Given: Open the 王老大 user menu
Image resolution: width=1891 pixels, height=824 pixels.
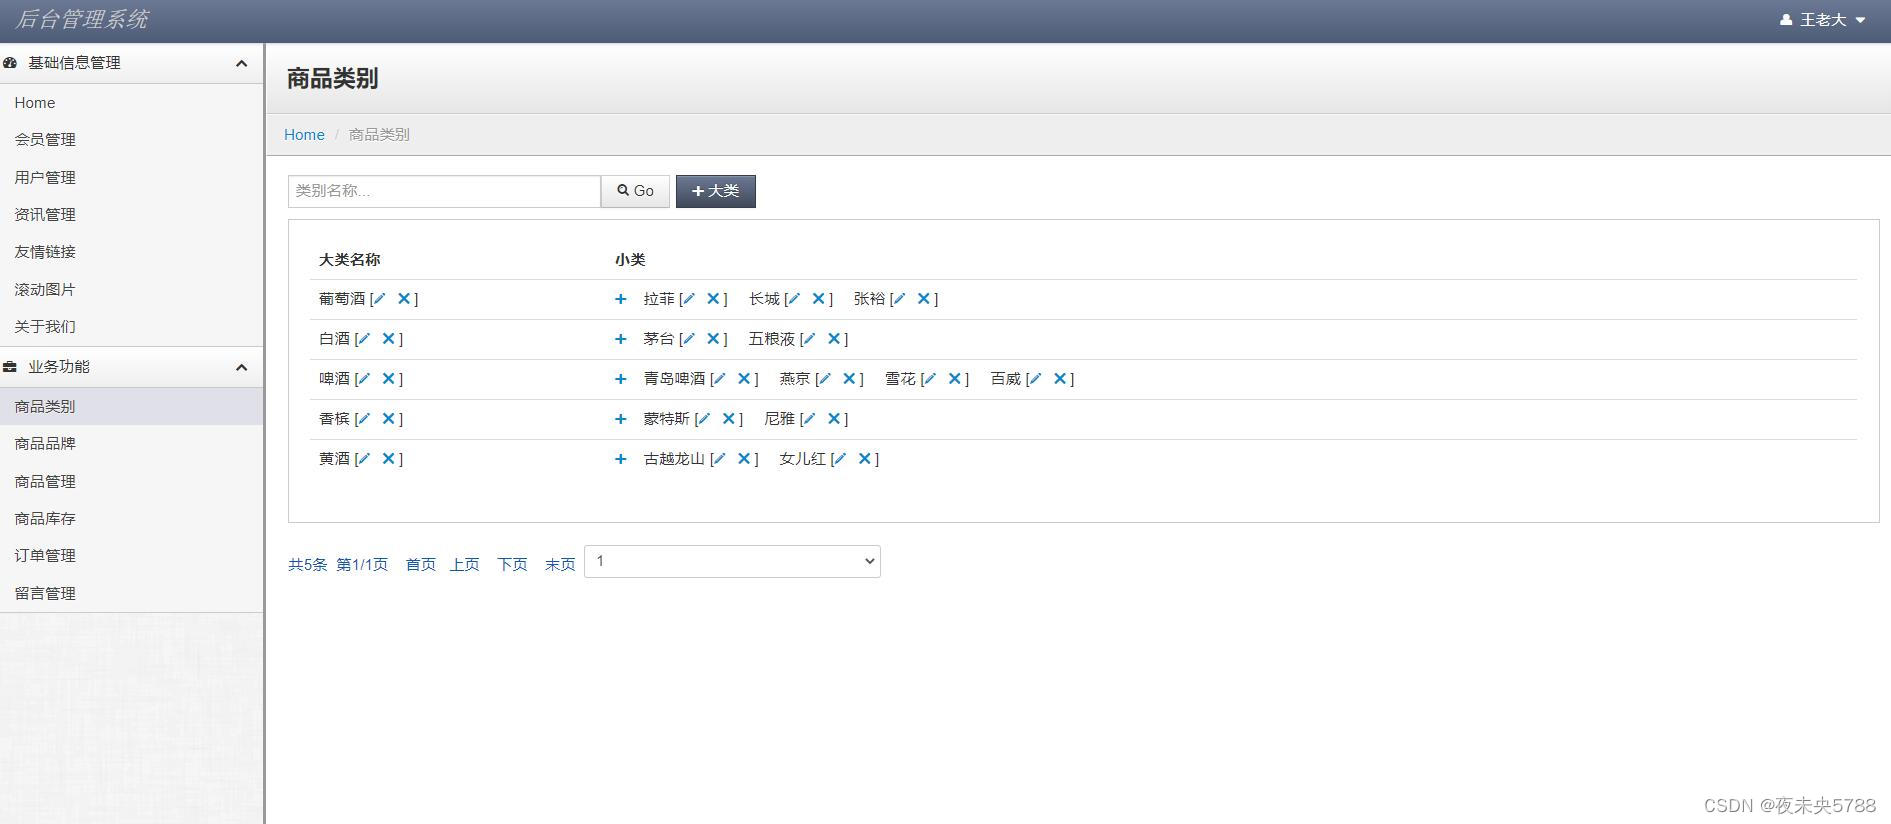Looking at the screenshot, I should (x=1822, y=20).
